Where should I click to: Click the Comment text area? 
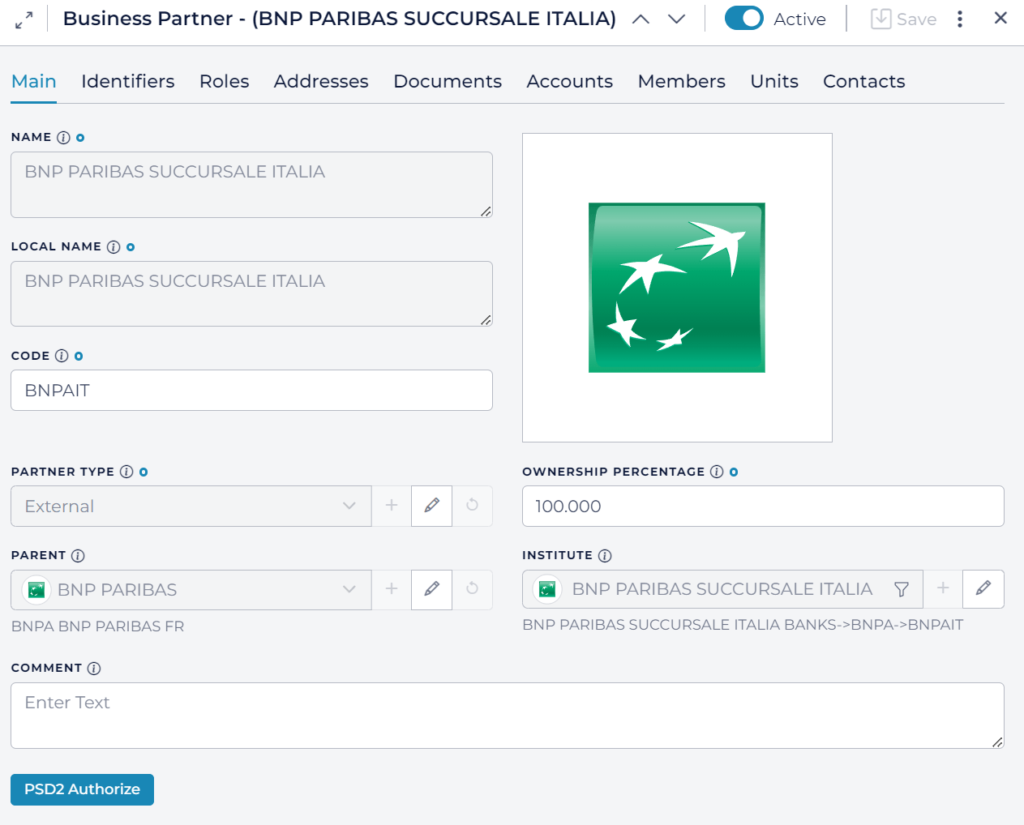click(507, 714)
